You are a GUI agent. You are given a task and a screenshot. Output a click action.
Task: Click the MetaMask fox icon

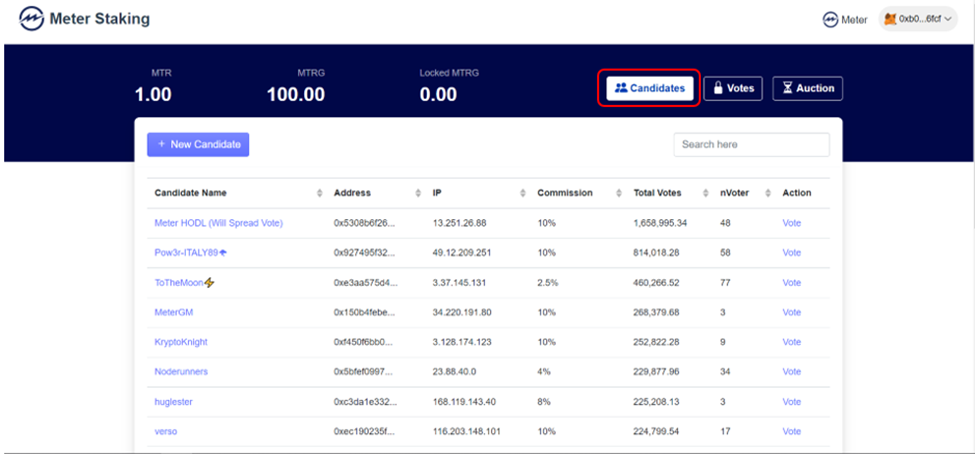coord(890,19)
